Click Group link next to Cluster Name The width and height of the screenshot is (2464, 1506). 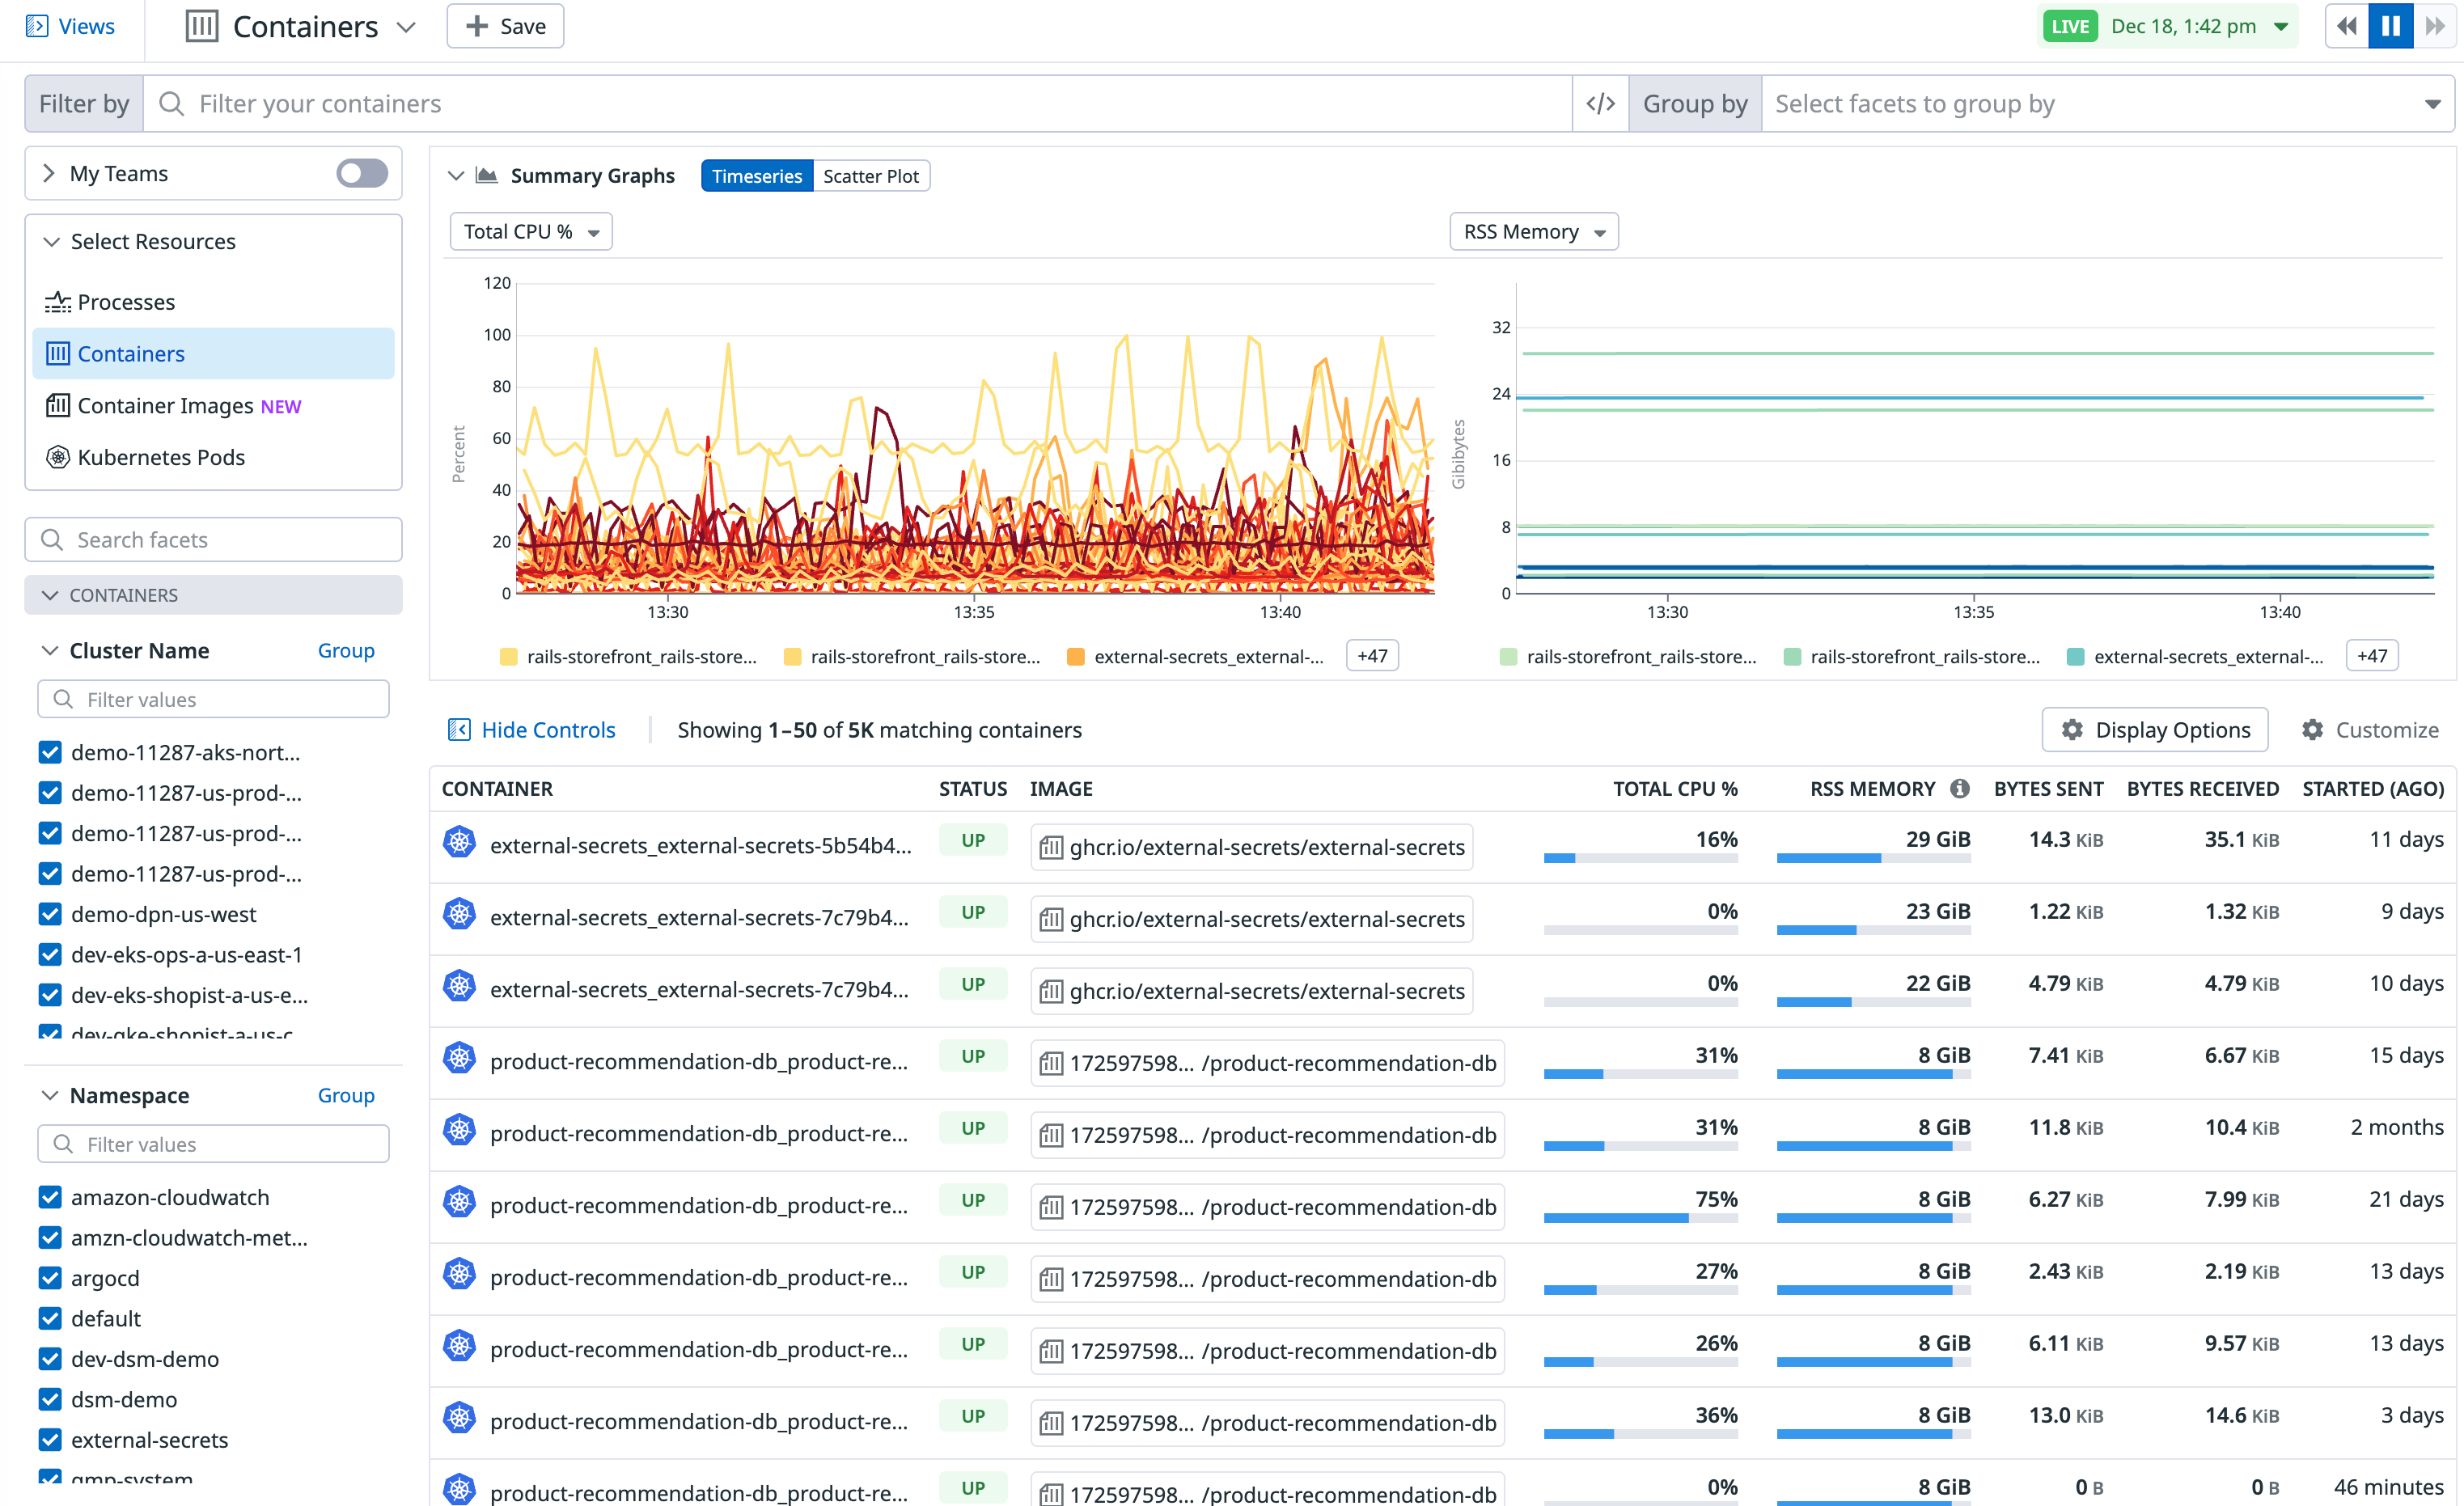[x=346, y=651]
